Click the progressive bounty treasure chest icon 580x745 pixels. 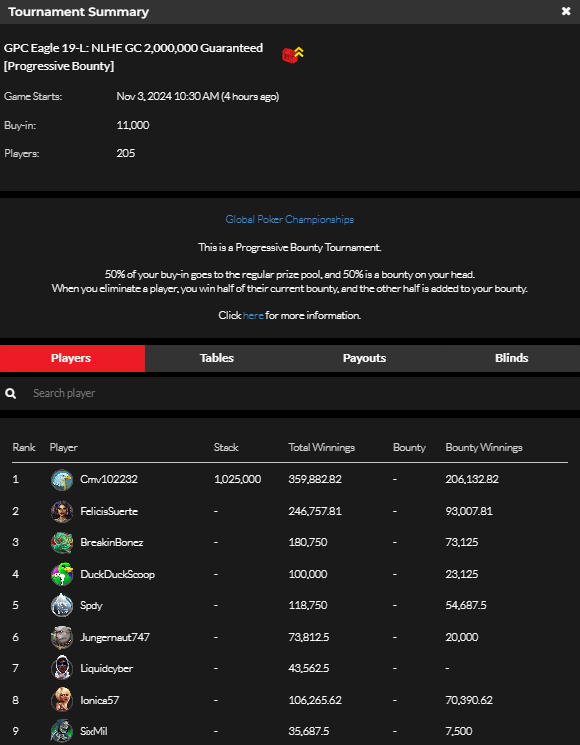[293, 55]
